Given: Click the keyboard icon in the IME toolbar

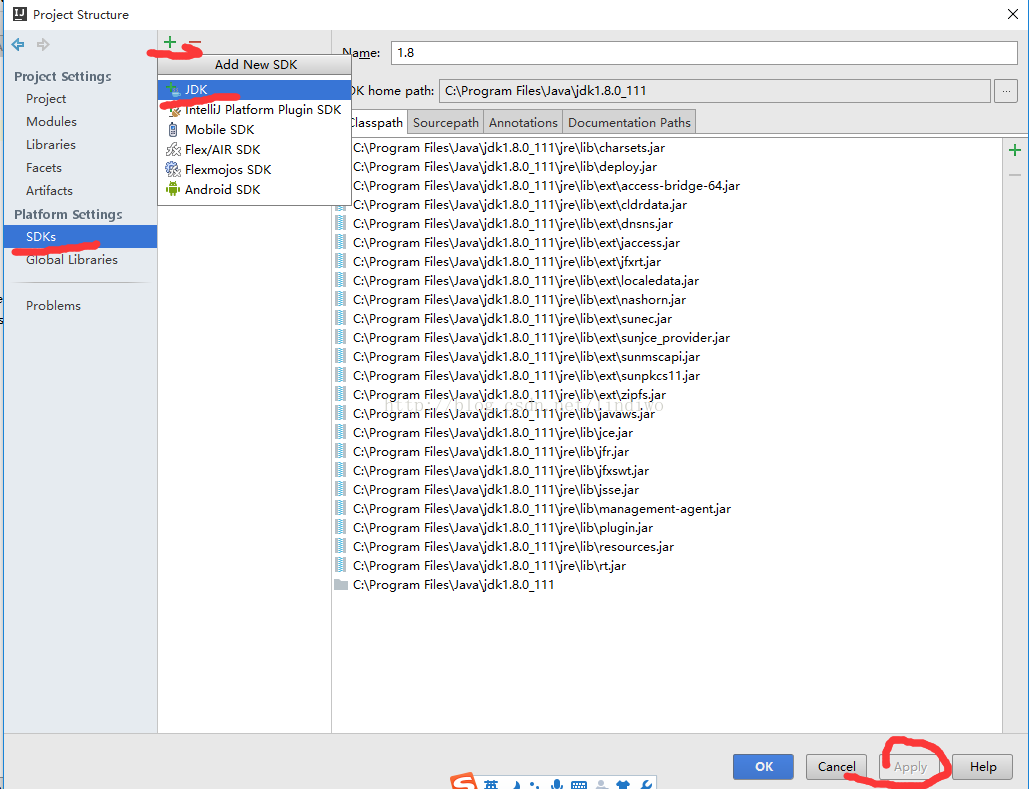Looking at the screenshot, I should click(x=579, y=784).
